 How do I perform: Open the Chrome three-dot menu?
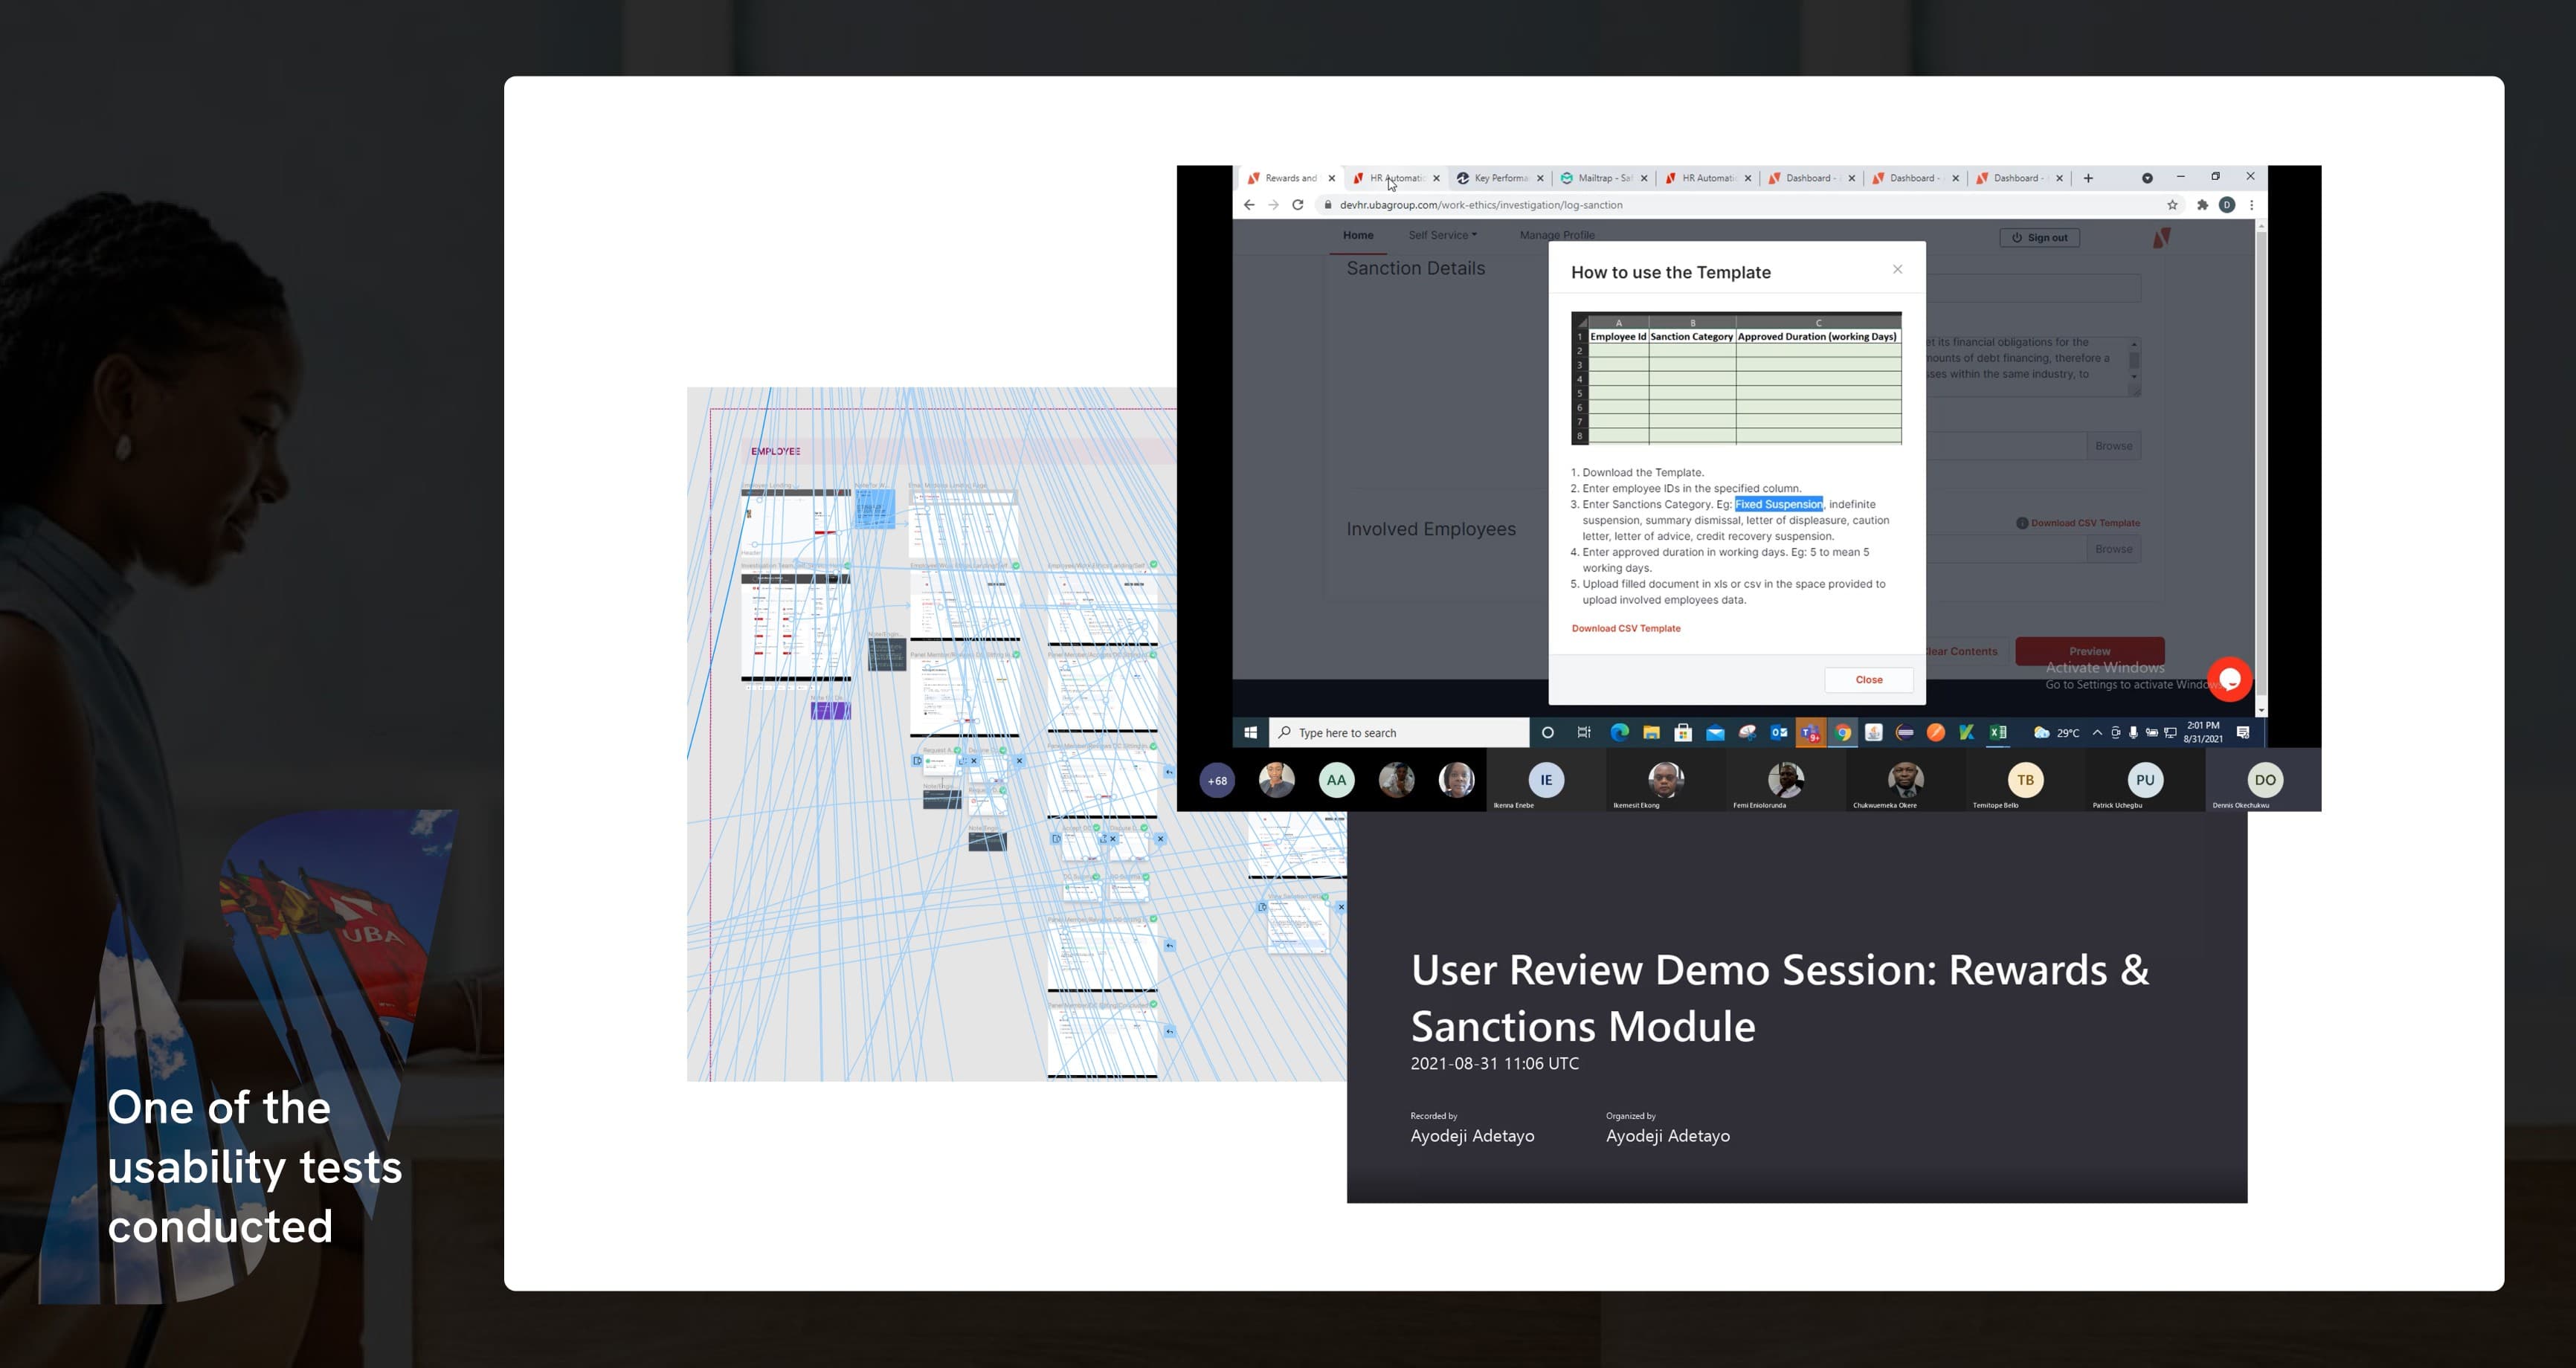(x=2251, y=205)
